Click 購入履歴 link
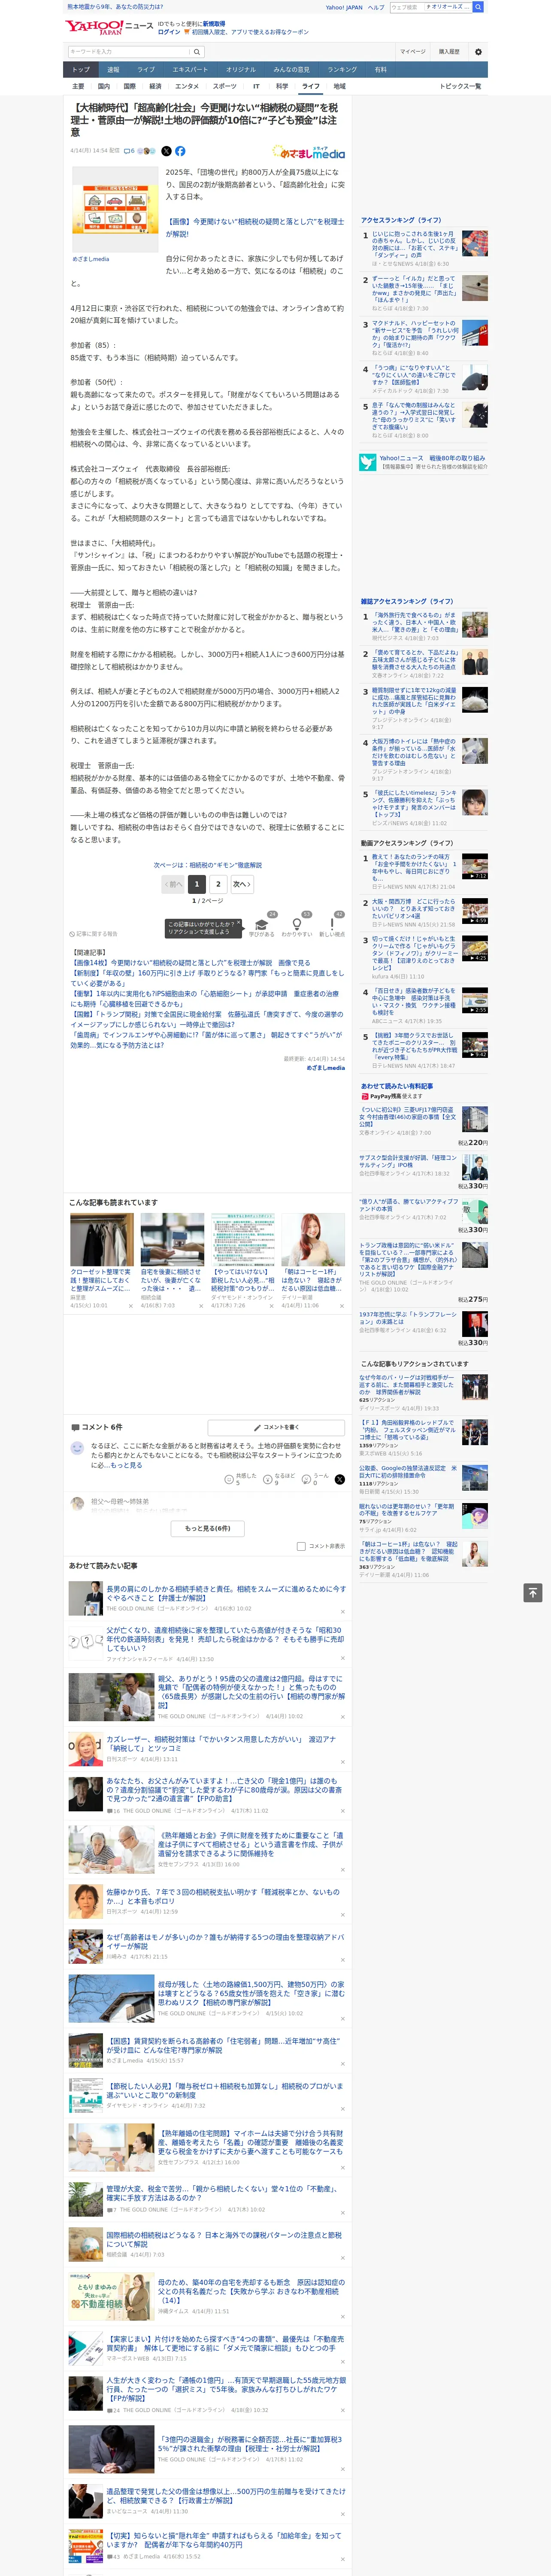 449,52
